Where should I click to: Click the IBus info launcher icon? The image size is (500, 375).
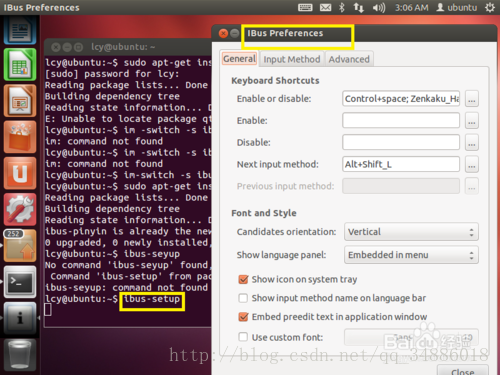click(20, 318)
